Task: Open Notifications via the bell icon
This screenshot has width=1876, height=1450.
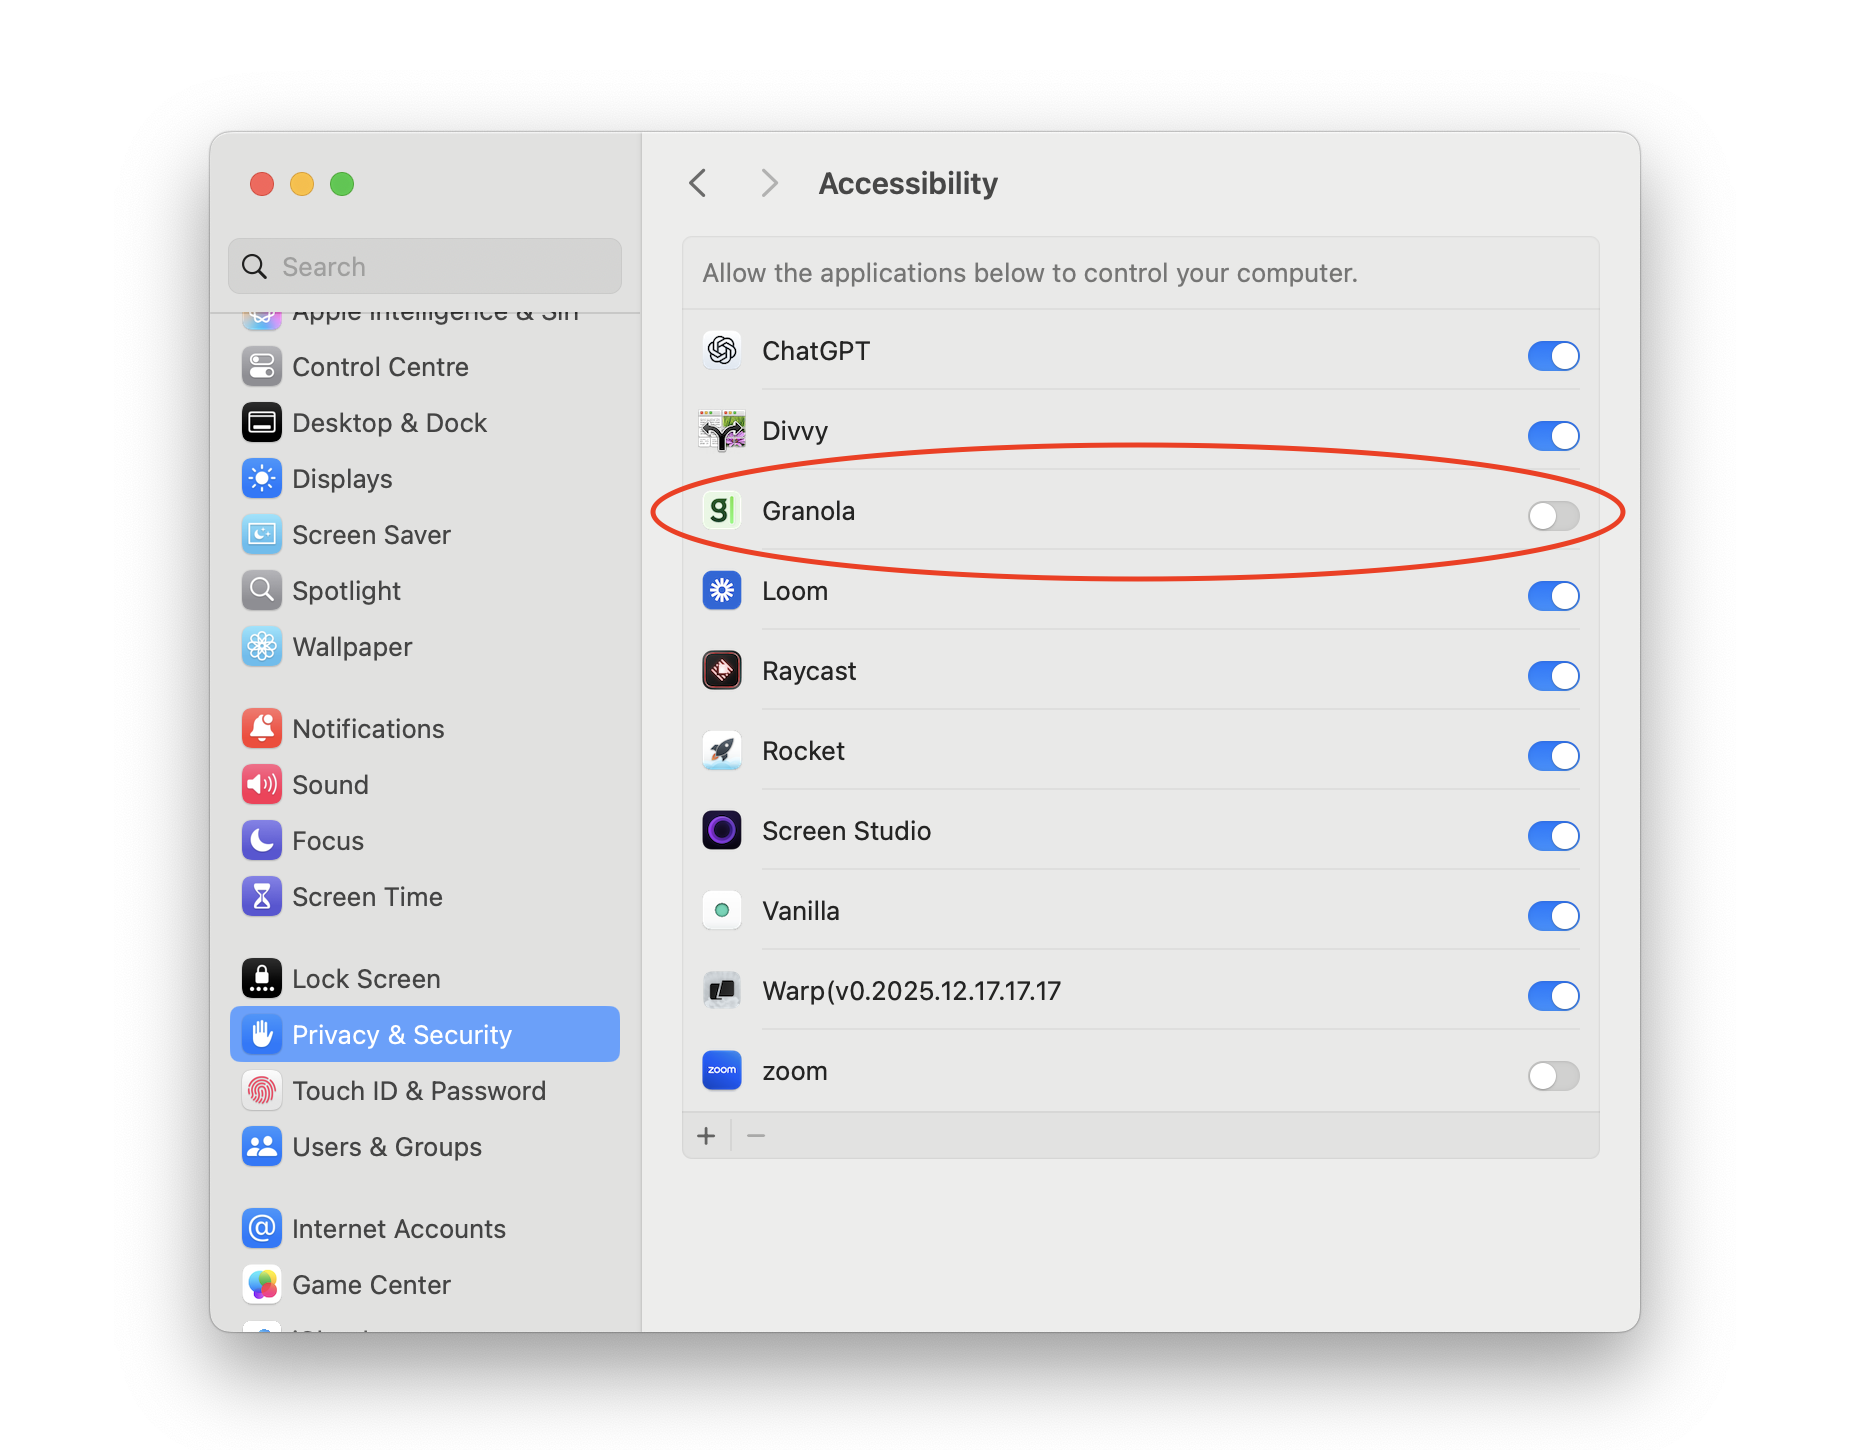Action: coord(261,728)
